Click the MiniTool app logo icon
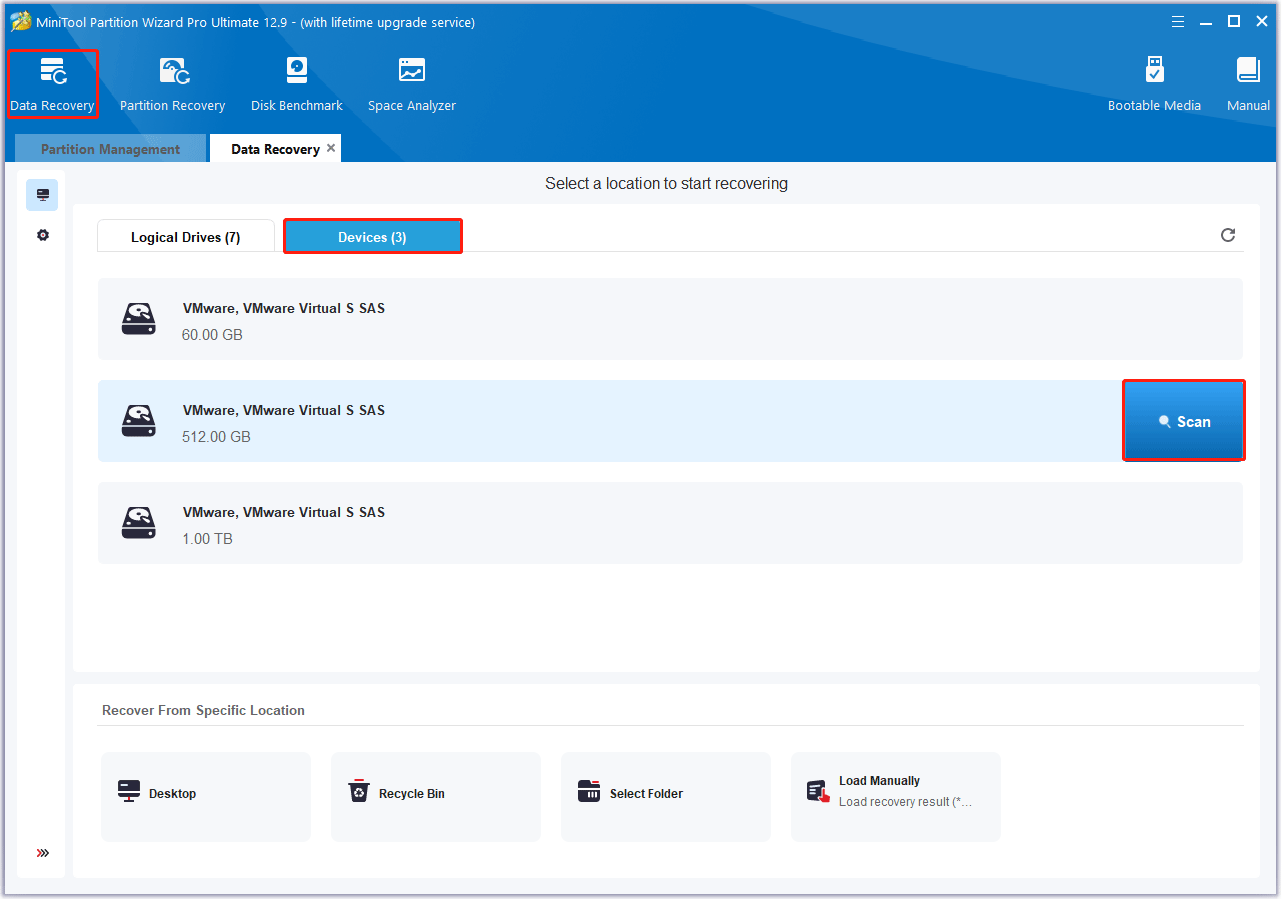 point(21,21)
